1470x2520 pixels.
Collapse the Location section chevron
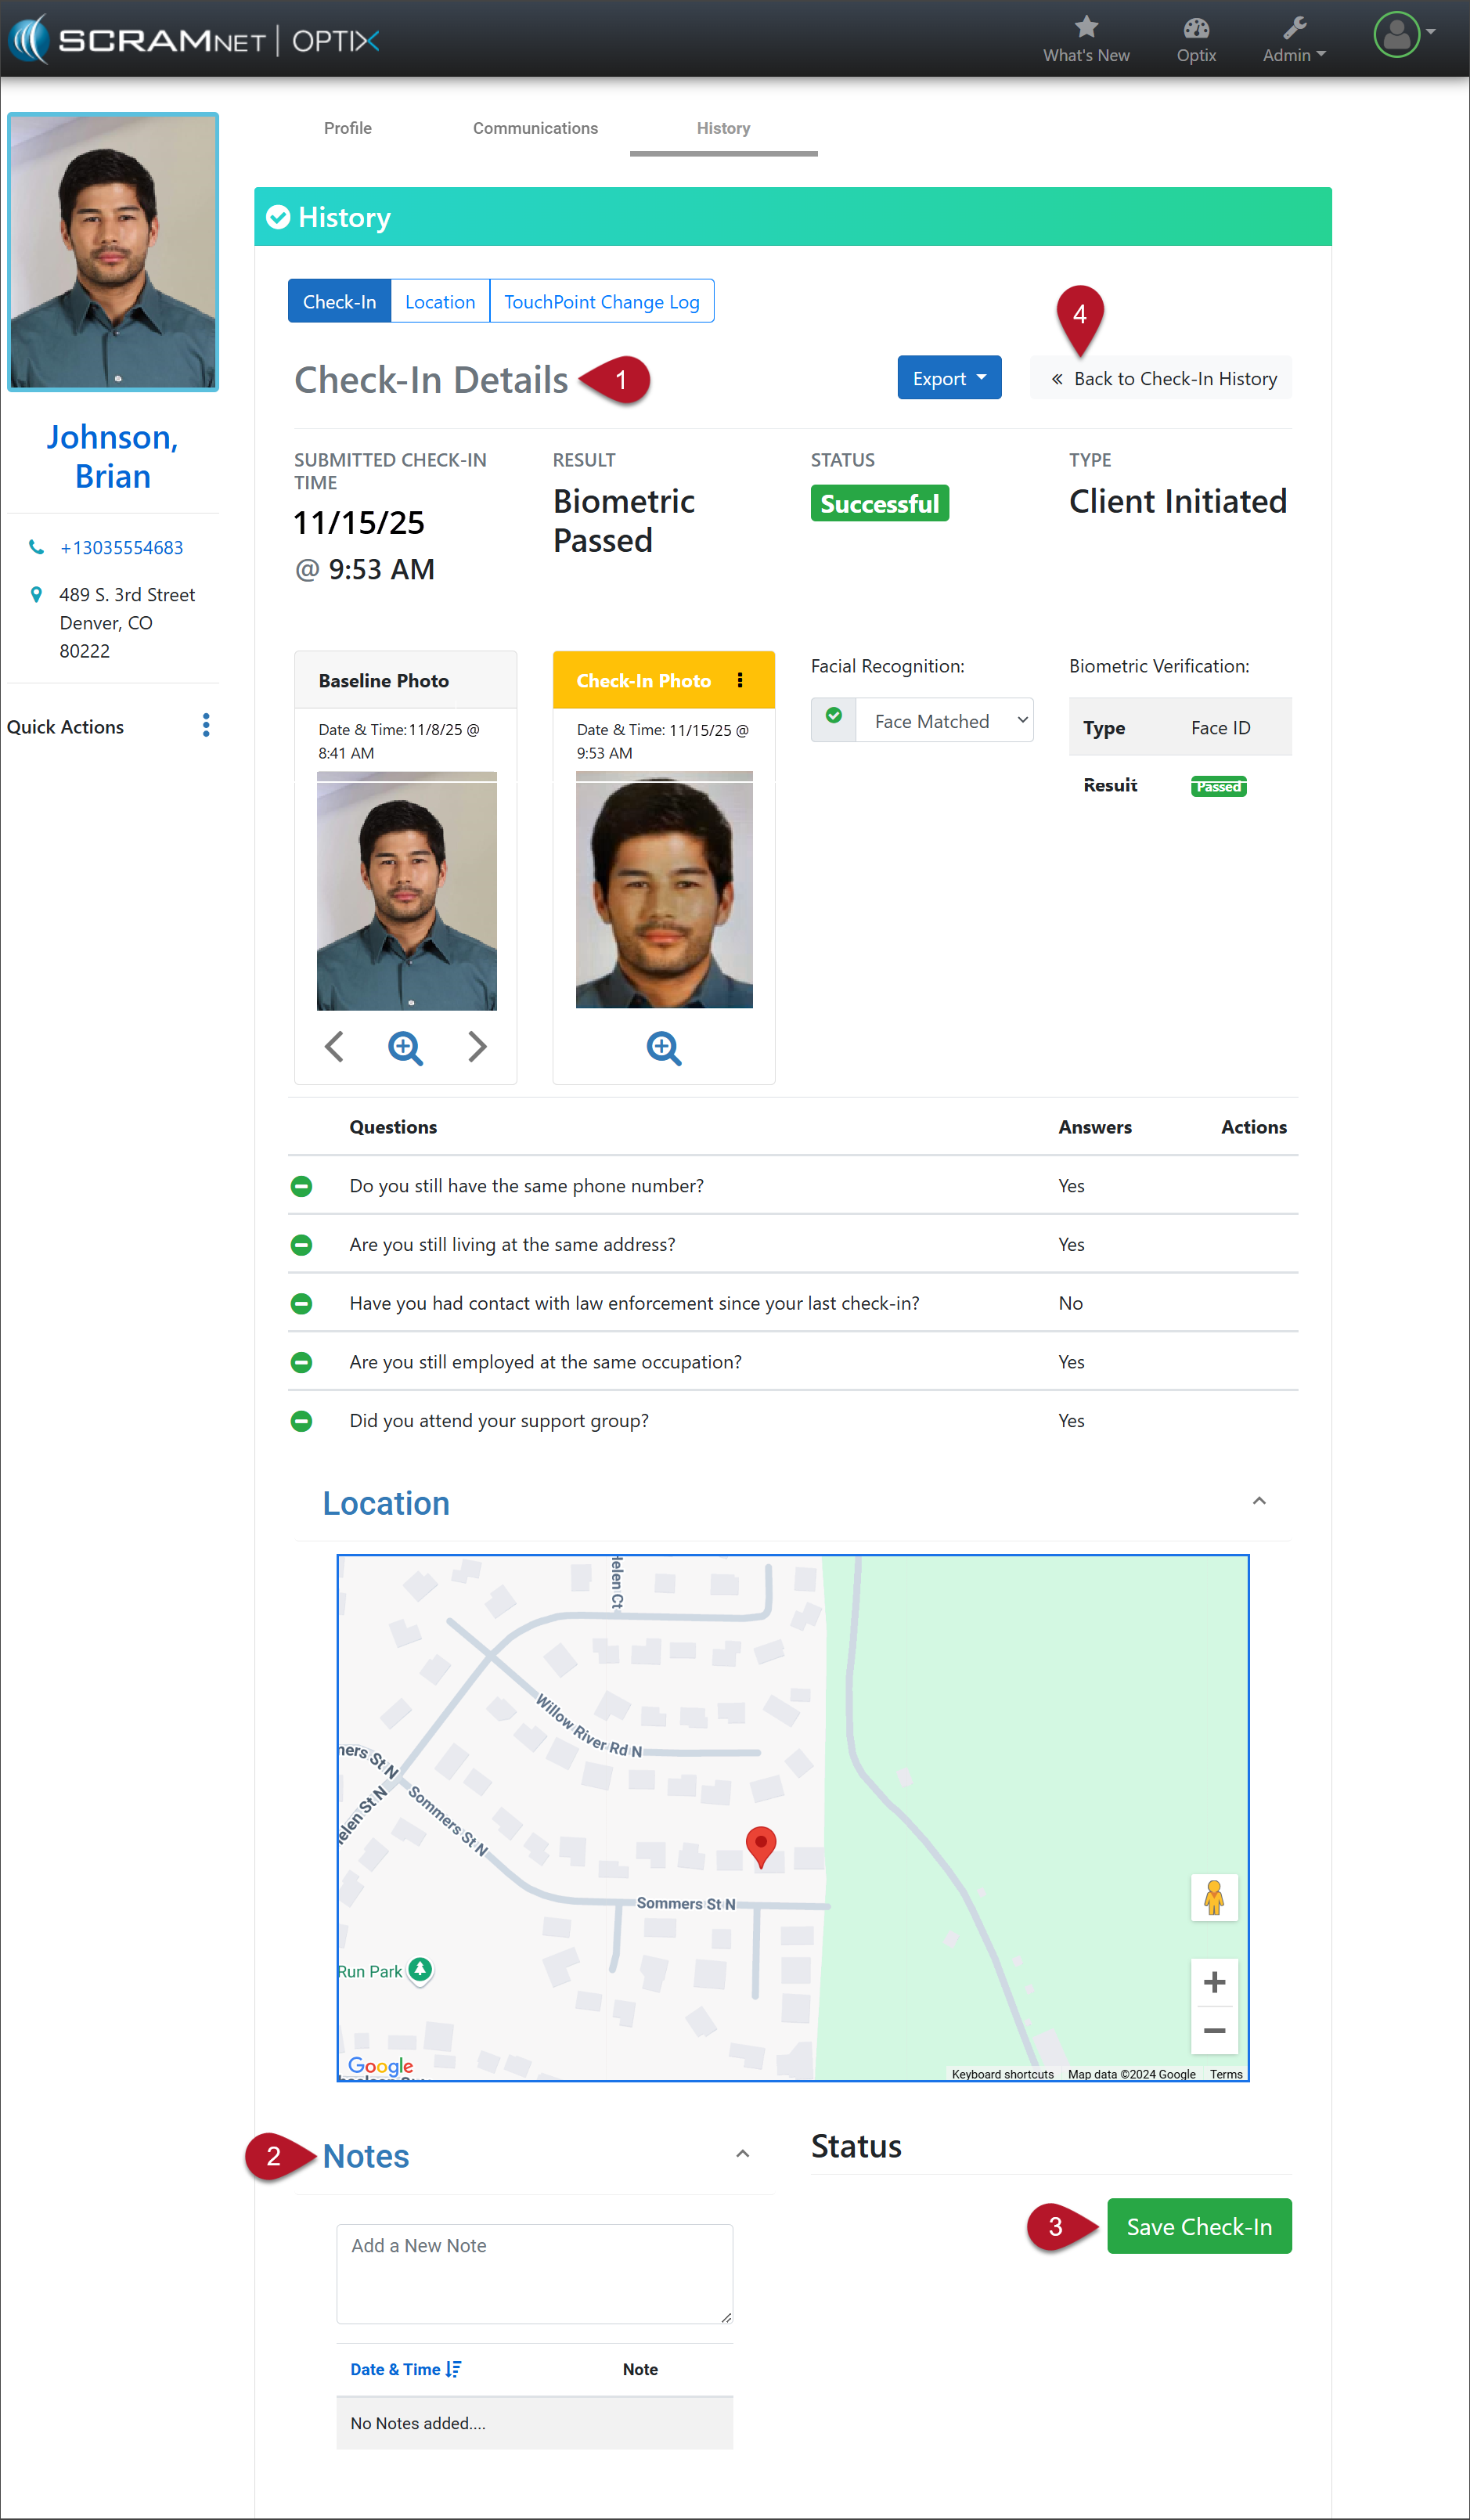point(1259,1501)
